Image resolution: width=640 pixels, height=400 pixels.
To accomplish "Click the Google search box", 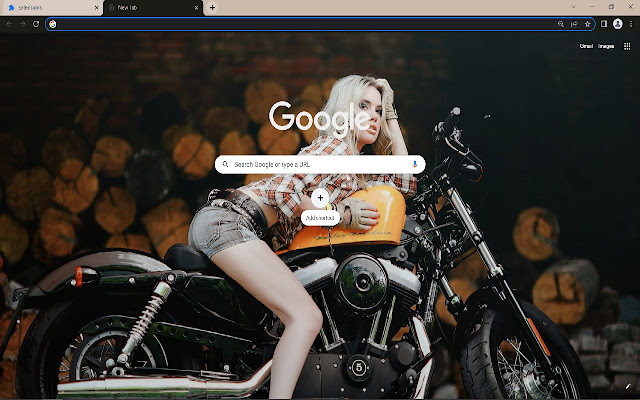I will tap(320, 164).
